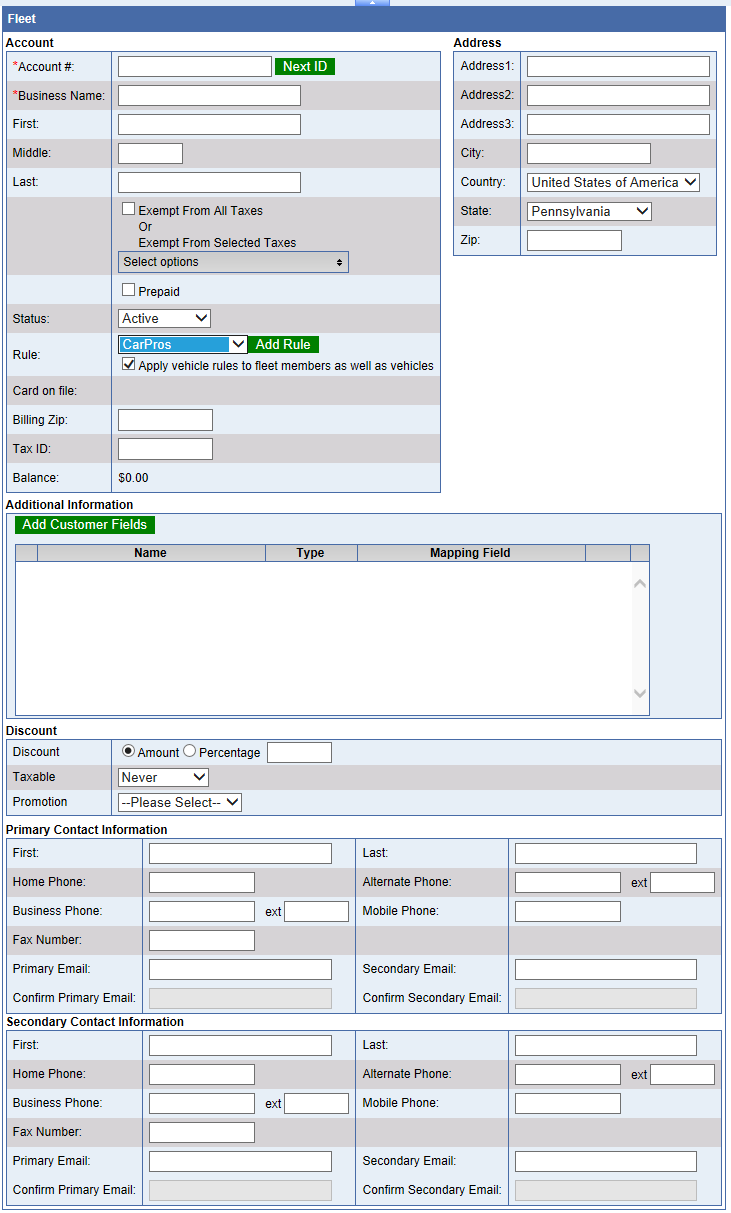Open the Promotion Please Select dropdown
The width and height of the screenshot is (731, 1213).
coord(180,802)
